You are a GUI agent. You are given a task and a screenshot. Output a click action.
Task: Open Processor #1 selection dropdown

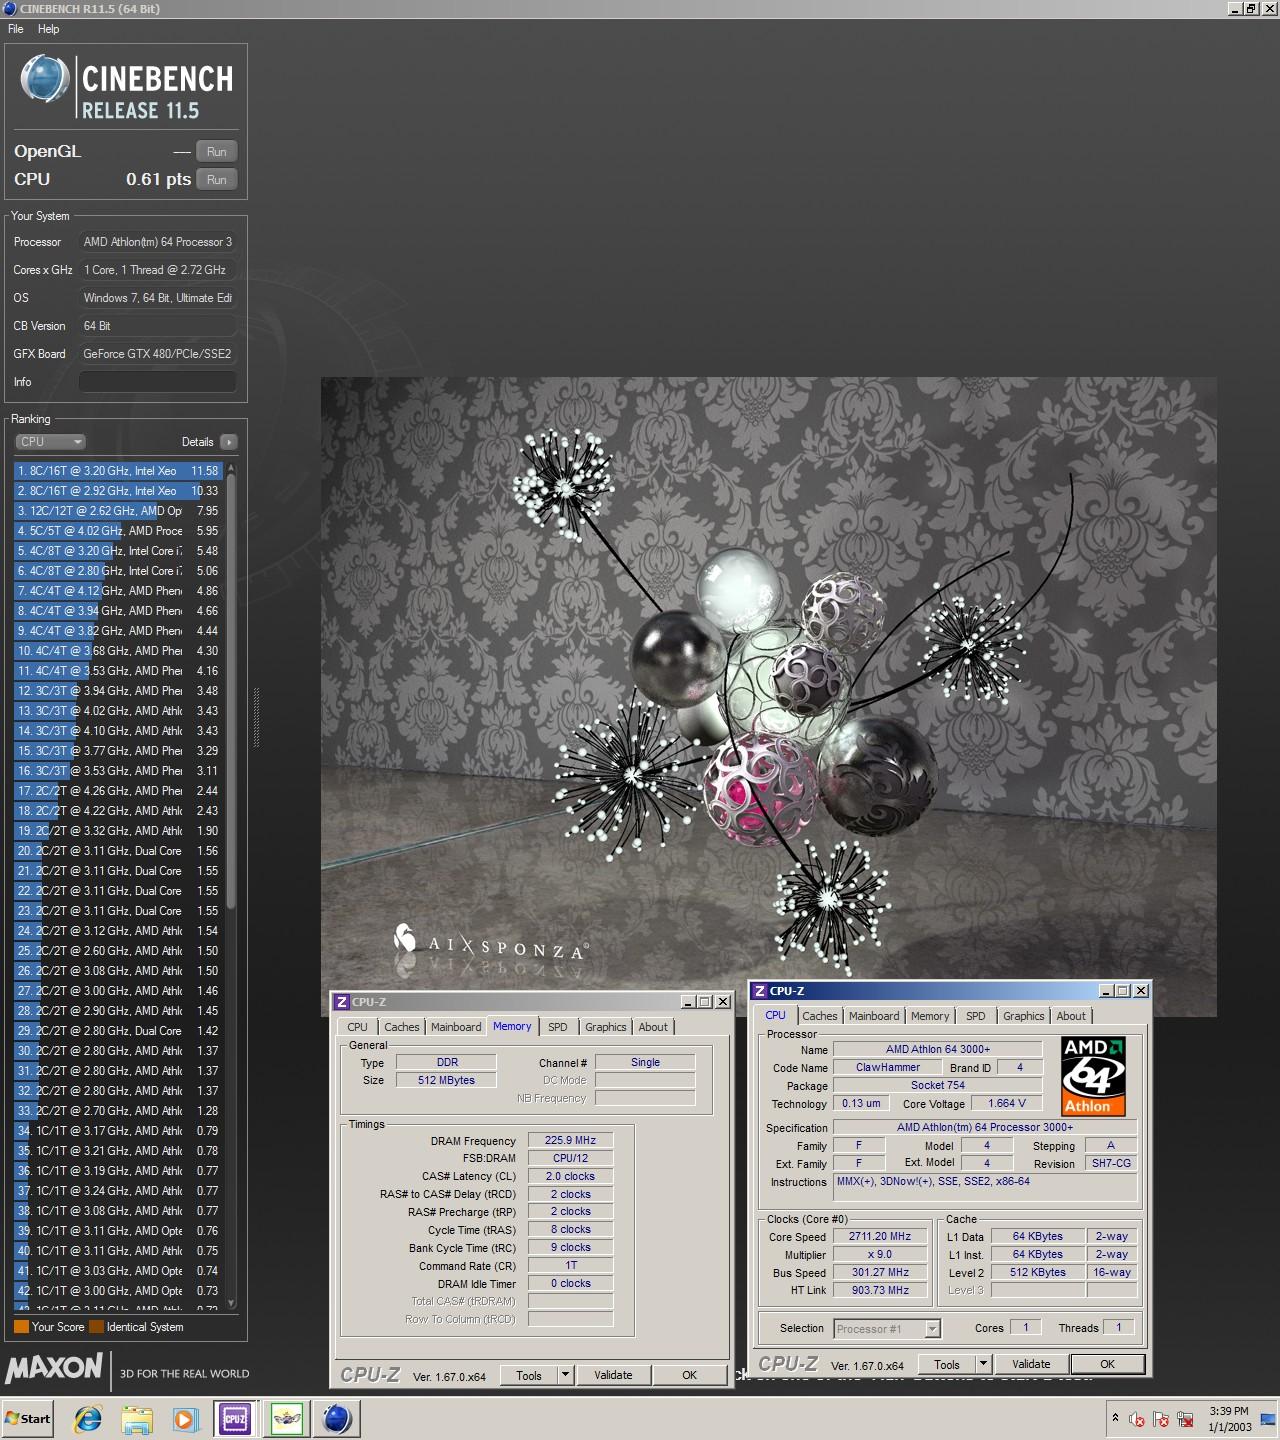point(887,1328)
